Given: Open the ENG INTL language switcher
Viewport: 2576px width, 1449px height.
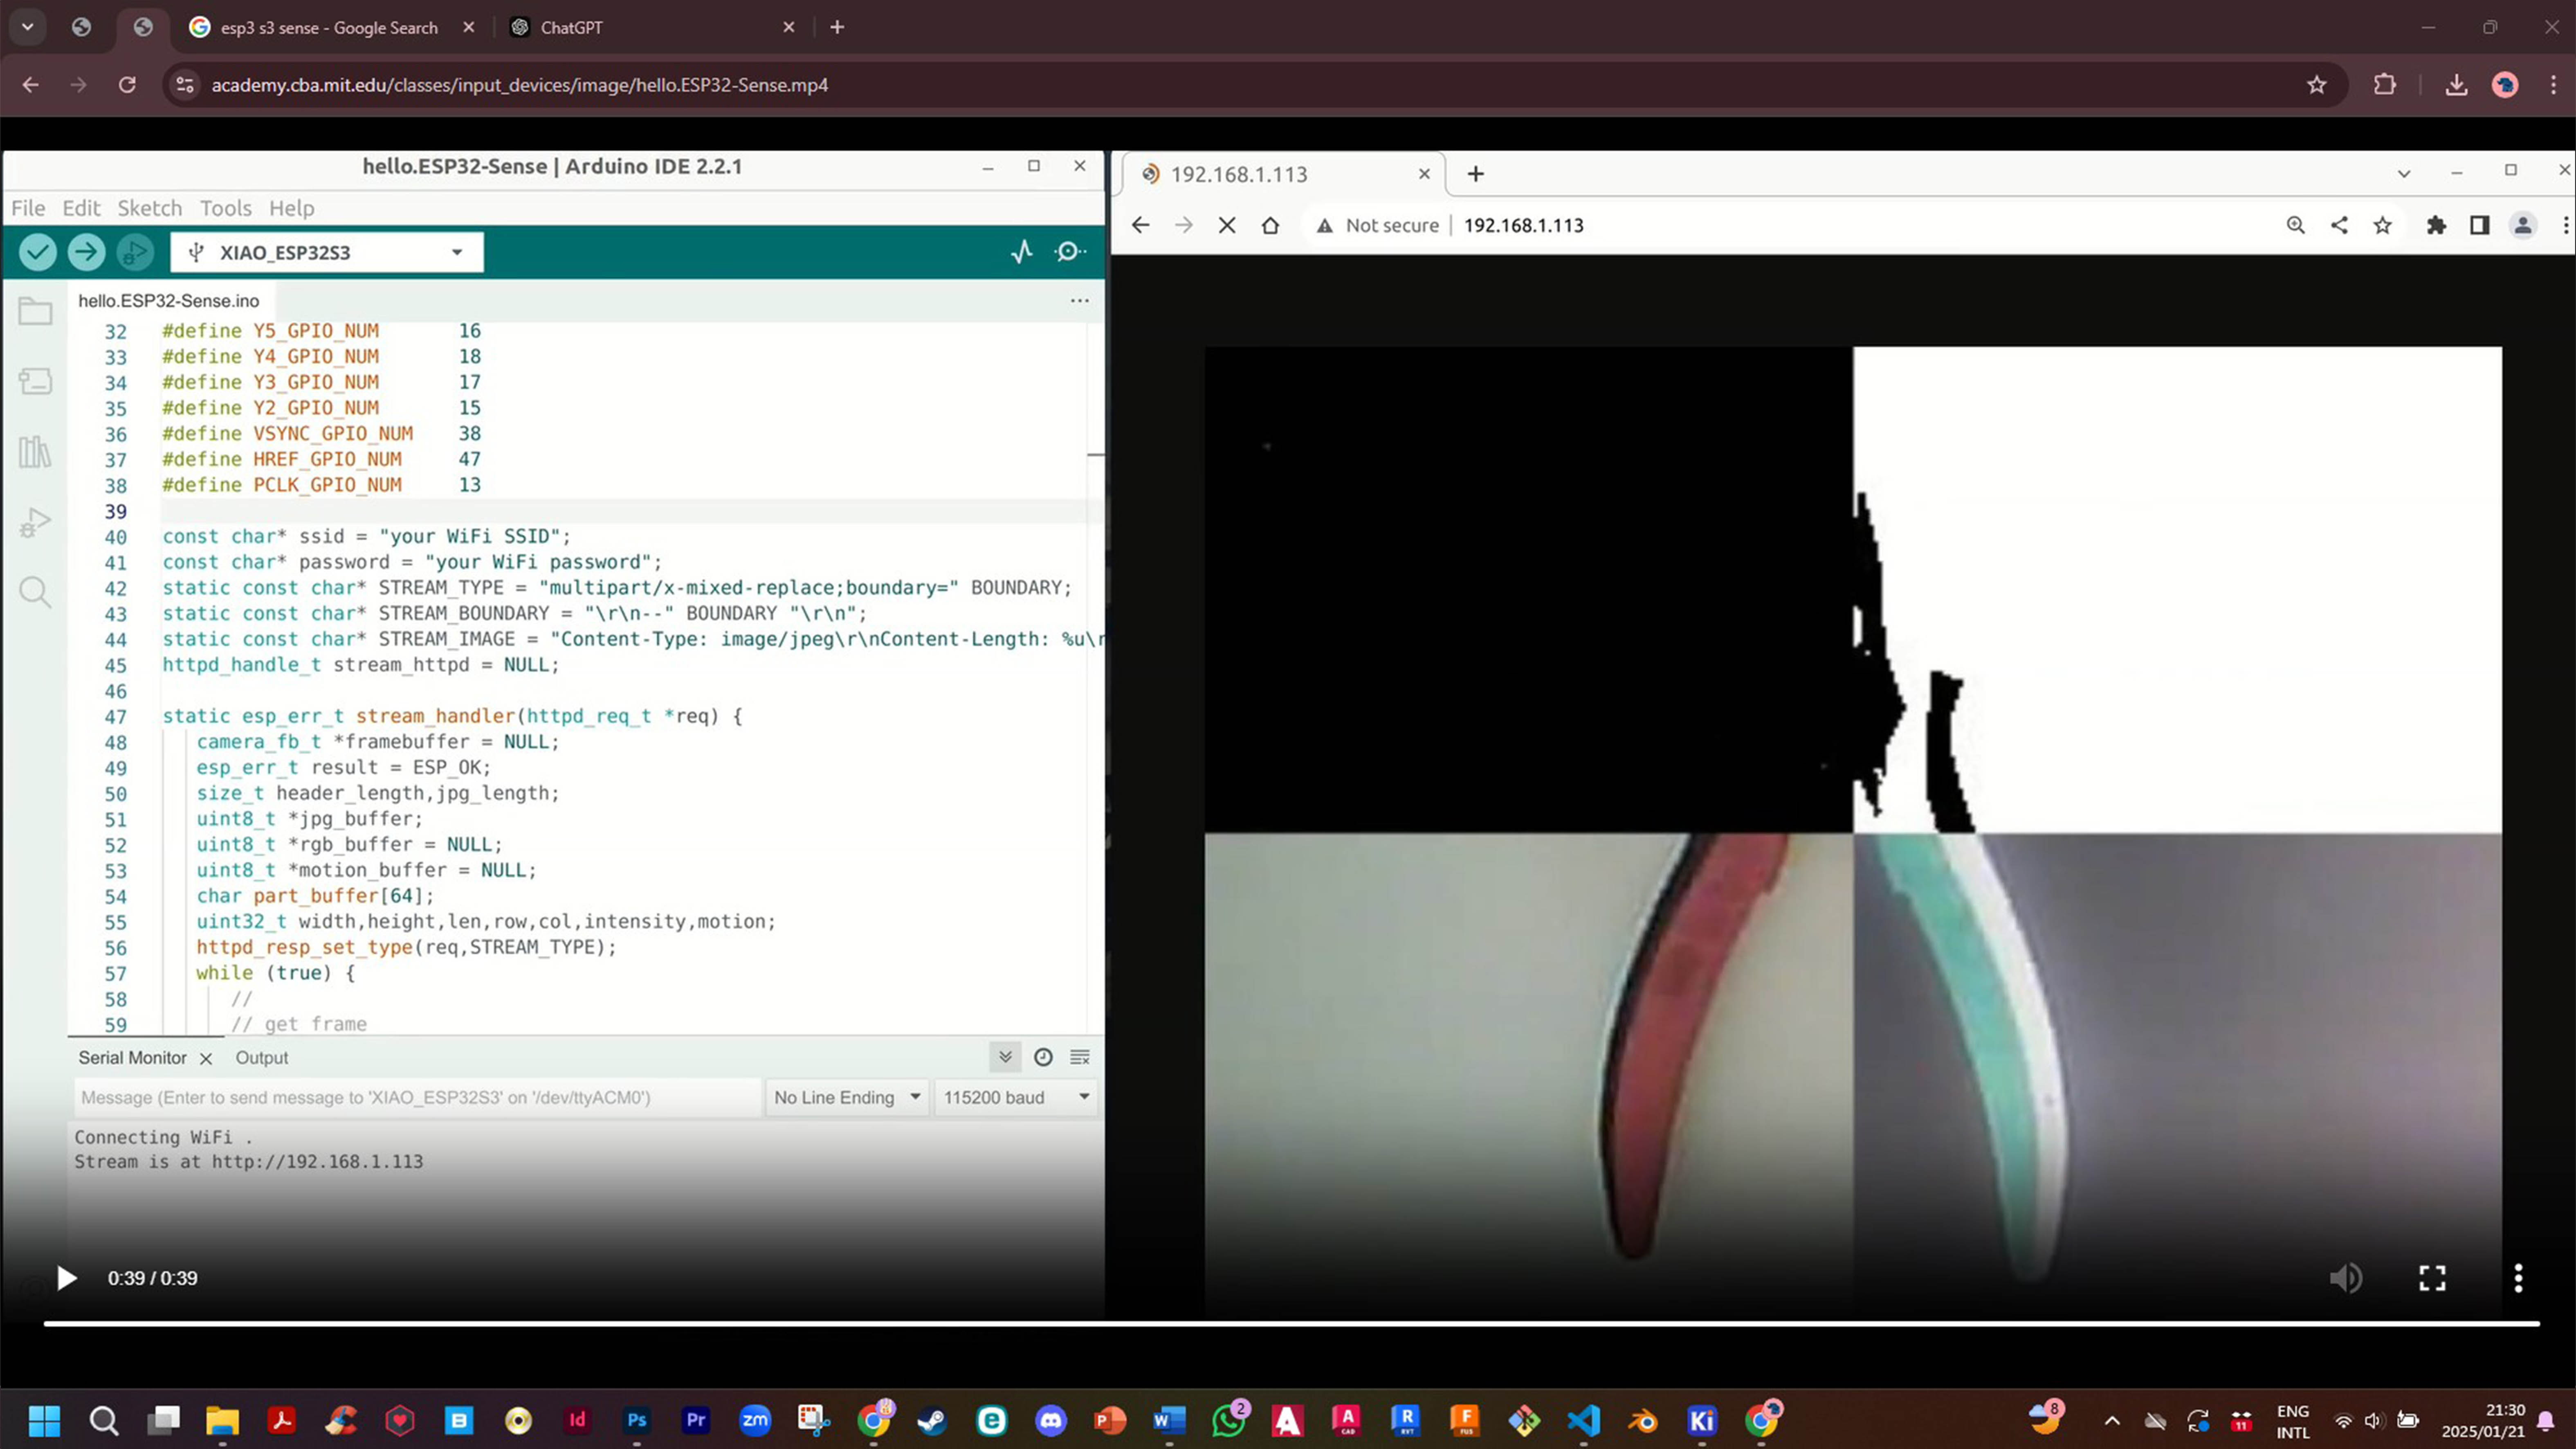Looking at the screenshot, I should point(2293,1421).
